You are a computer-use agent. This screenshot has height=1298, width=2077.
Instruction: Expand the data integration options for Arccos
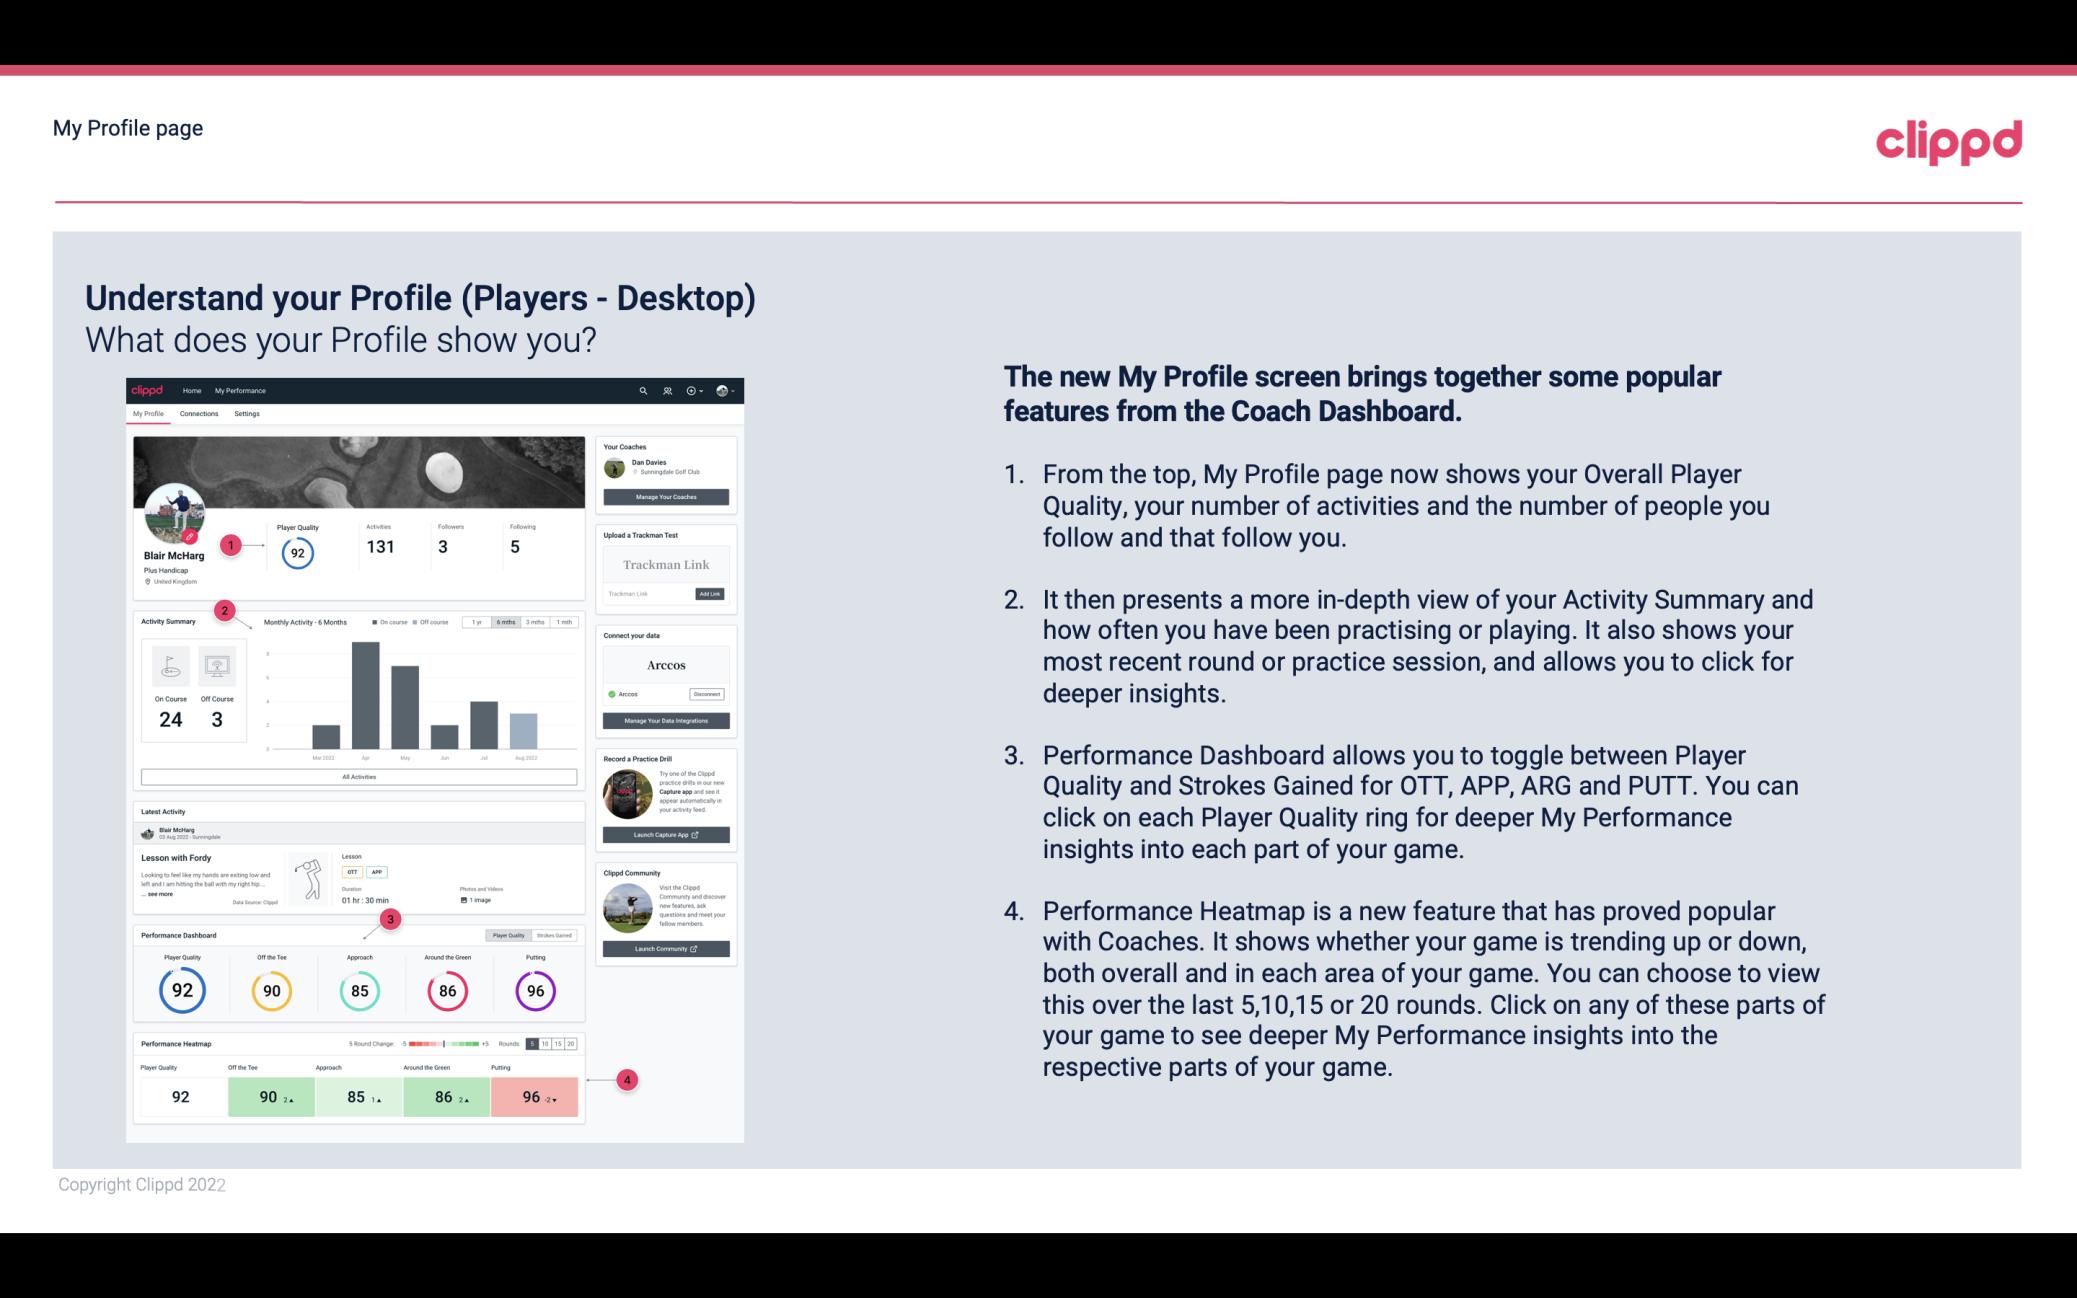click(x=667, y=719)
